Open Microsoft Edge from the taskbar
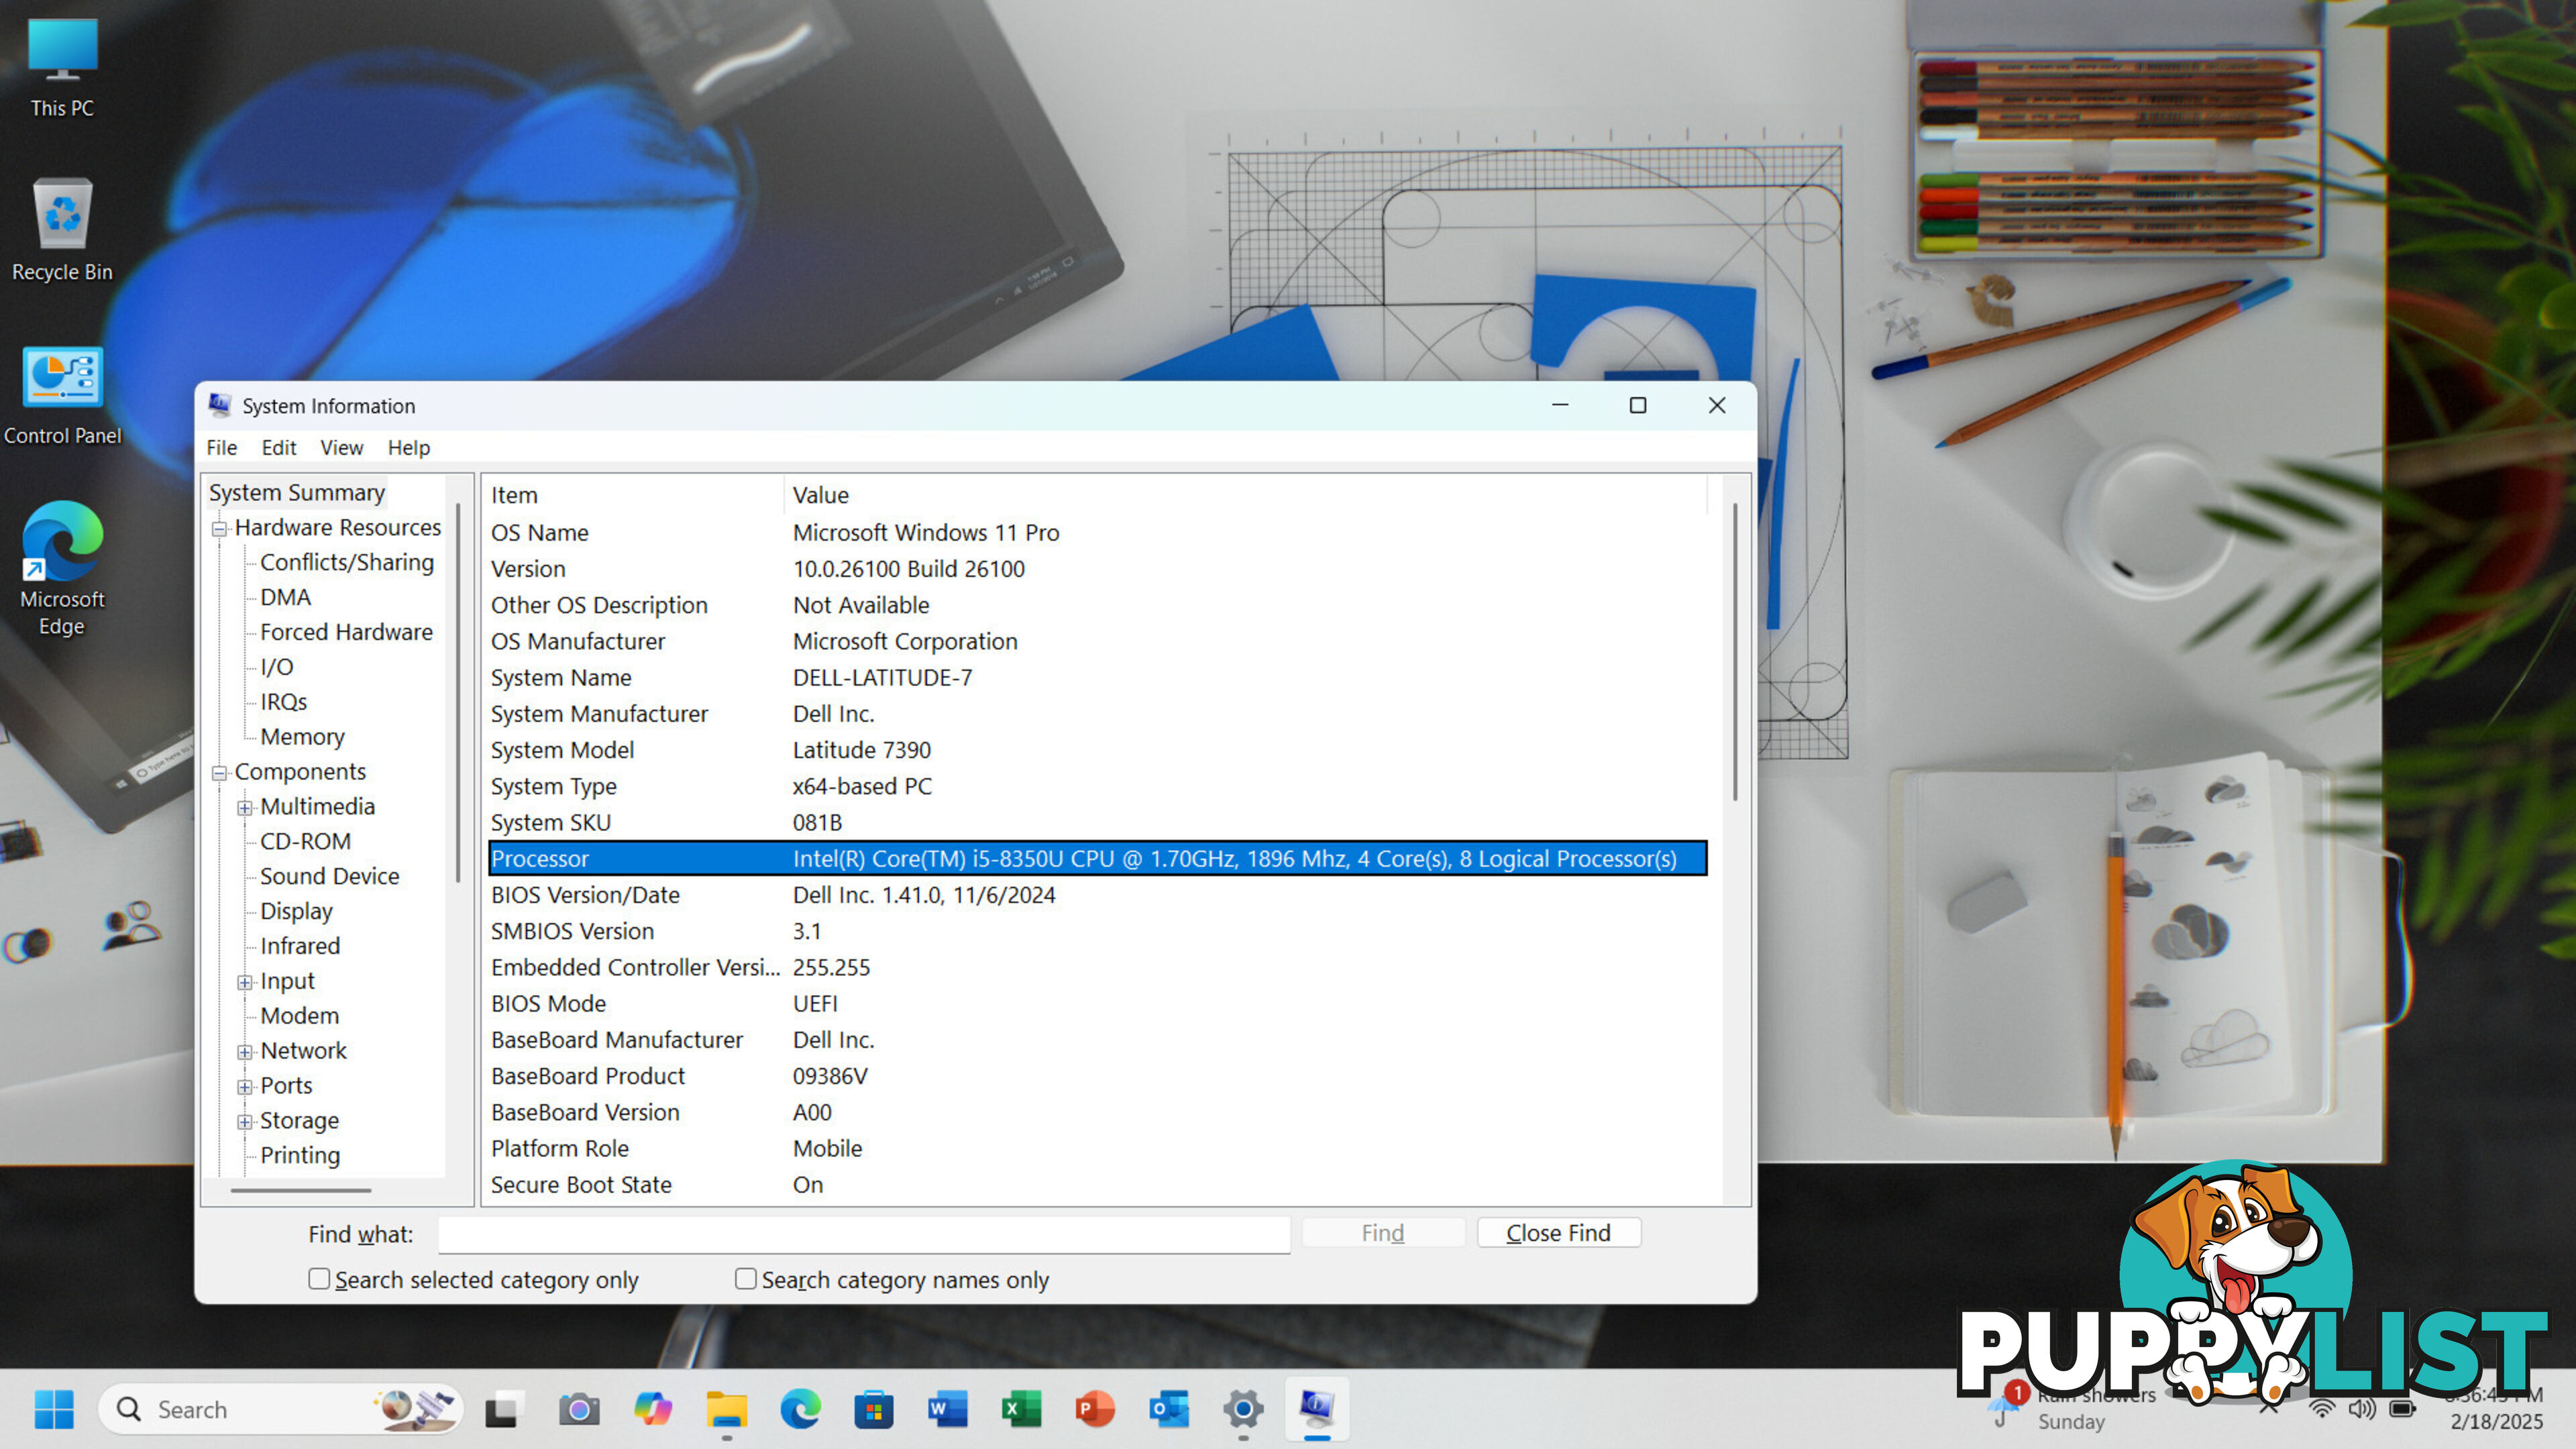Image resolution: width=2576 pixels, height=1449 pixels. (x=800, y=1409)
